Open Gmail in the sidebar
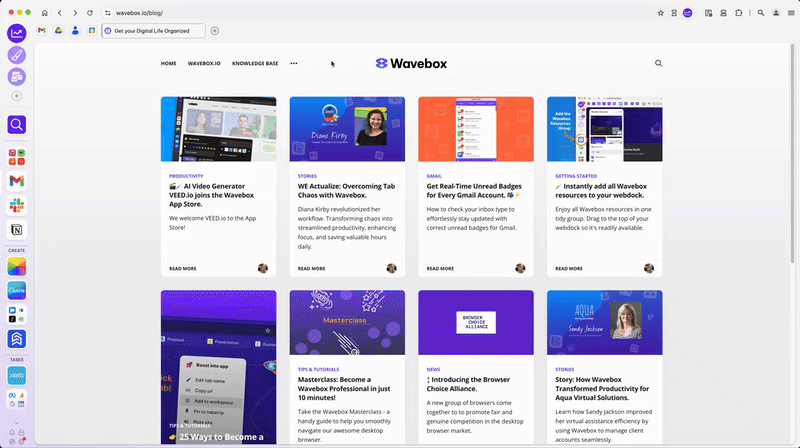The height and width of the screenshot is (448, 800). tap(17, 181)
